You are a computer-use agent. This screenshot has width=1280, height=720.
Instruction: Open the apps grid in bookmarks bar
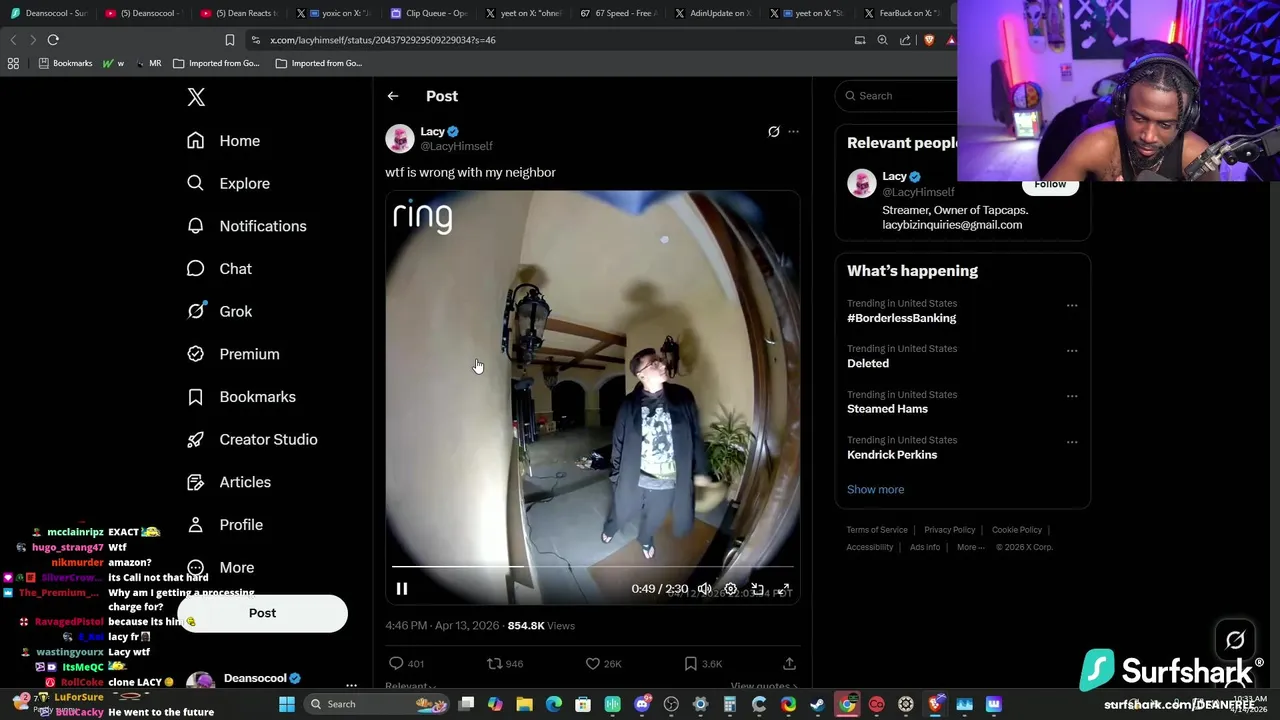pos(13,63)
